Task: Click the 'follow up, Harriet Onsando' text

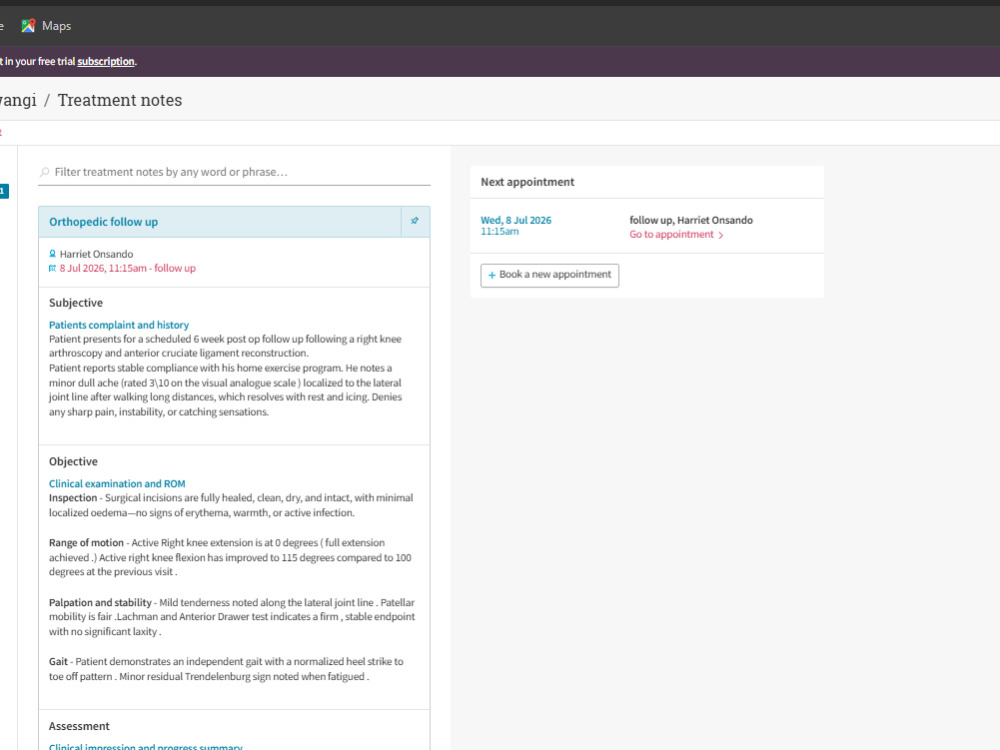Action: pyautogui.click(x=691, y=220)
